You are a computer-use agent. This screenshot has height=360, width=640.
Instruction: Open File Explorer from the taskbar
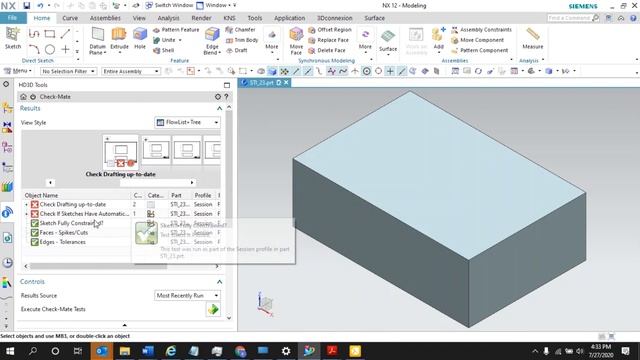pyautogui.click(x=124, y=351)
